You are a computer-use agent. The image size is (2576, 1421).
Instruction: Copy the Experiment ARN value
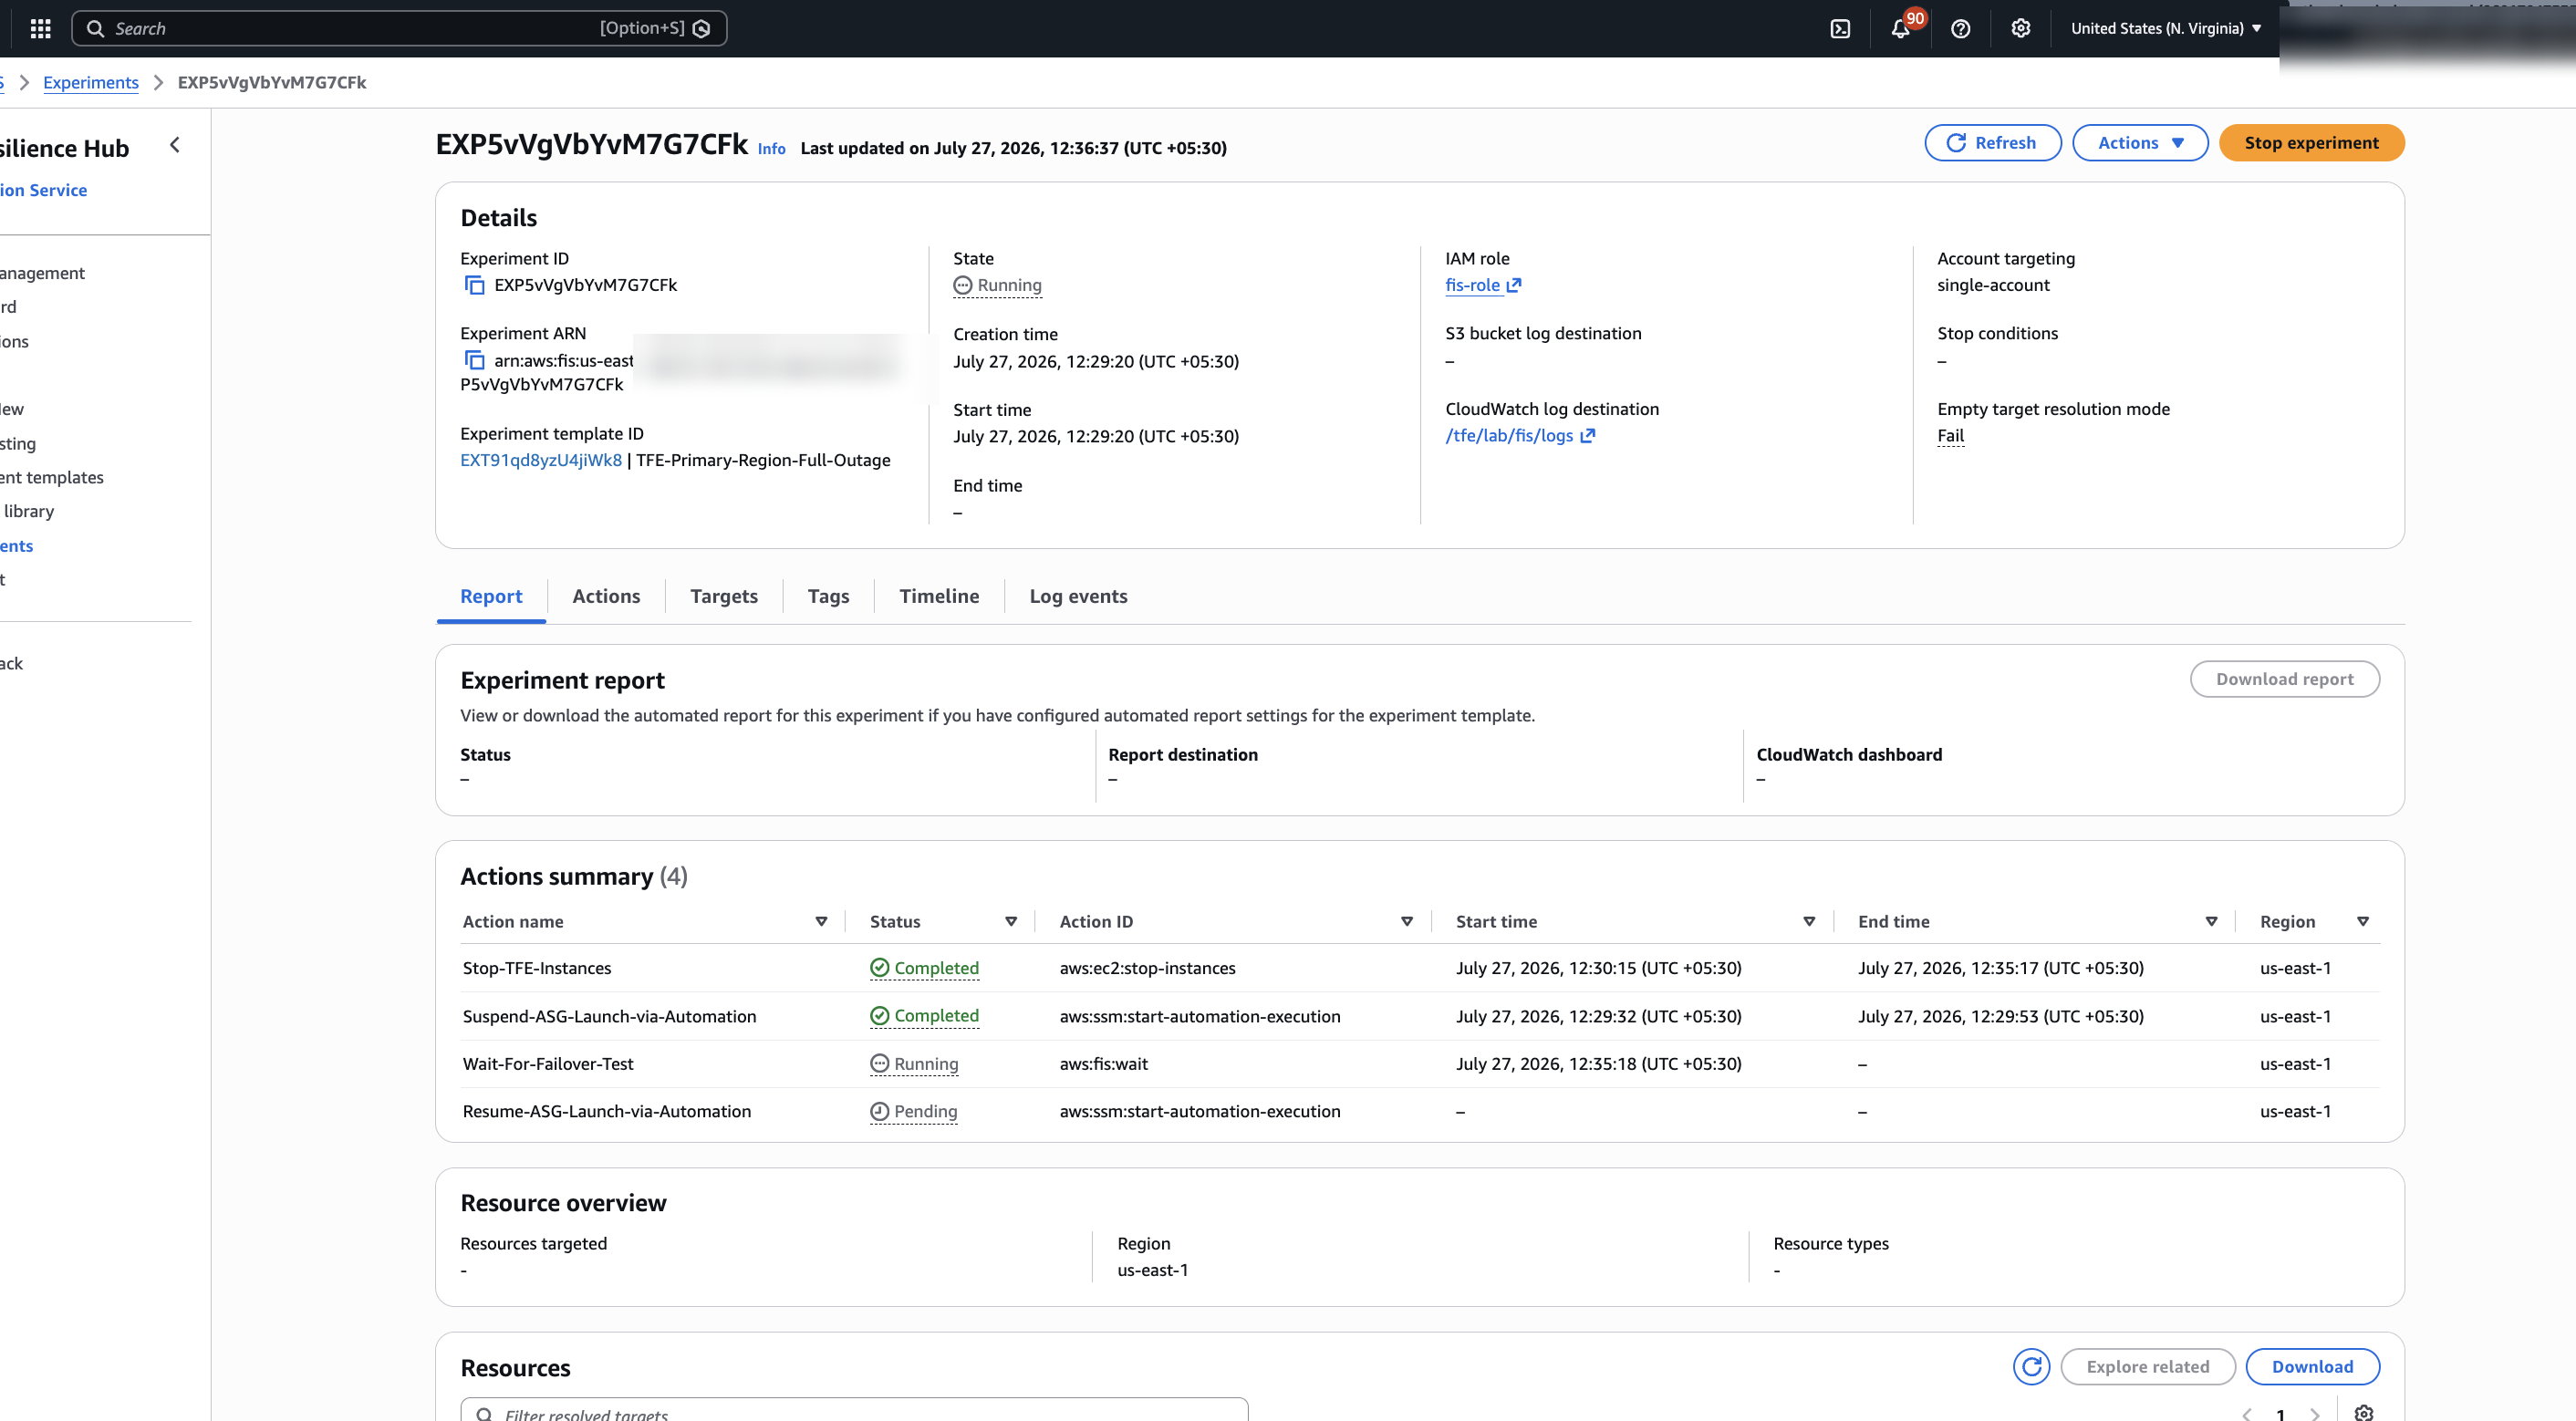[x=474, y=360]
